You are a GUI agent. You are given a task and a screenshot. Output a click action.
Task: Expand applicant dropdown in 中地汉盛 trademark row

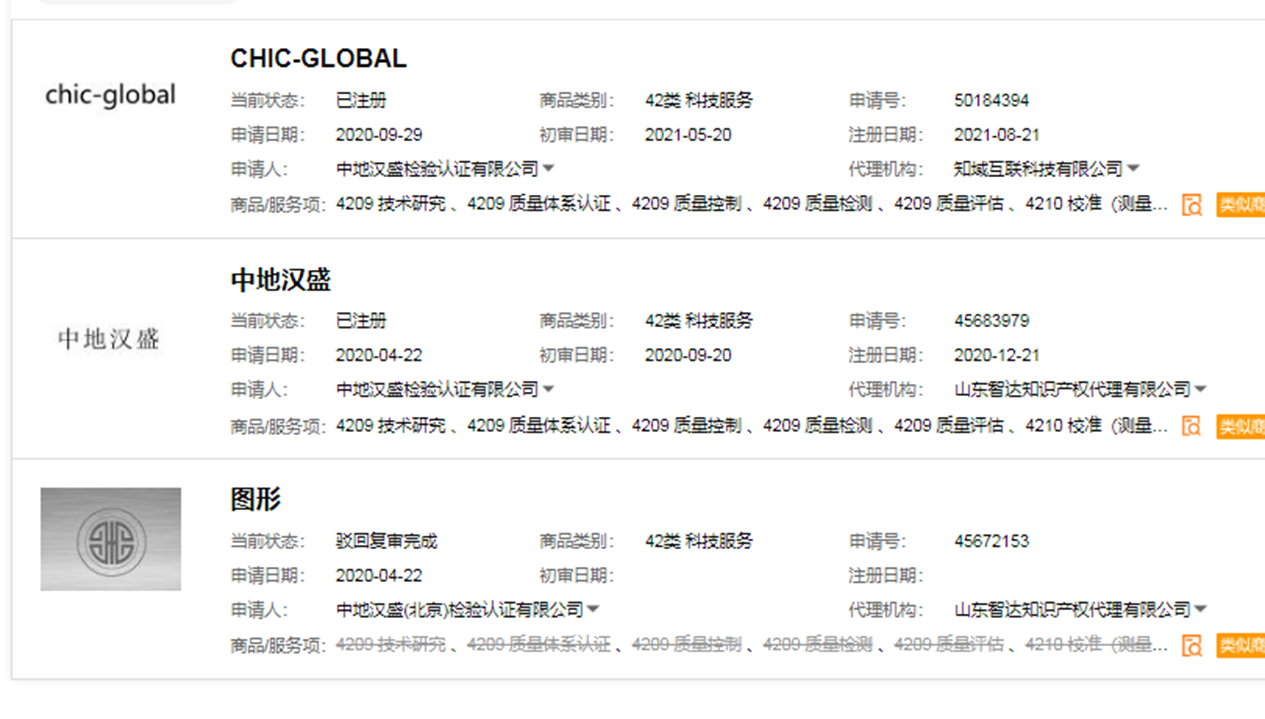pyautogui.click(x=549, y=389)
